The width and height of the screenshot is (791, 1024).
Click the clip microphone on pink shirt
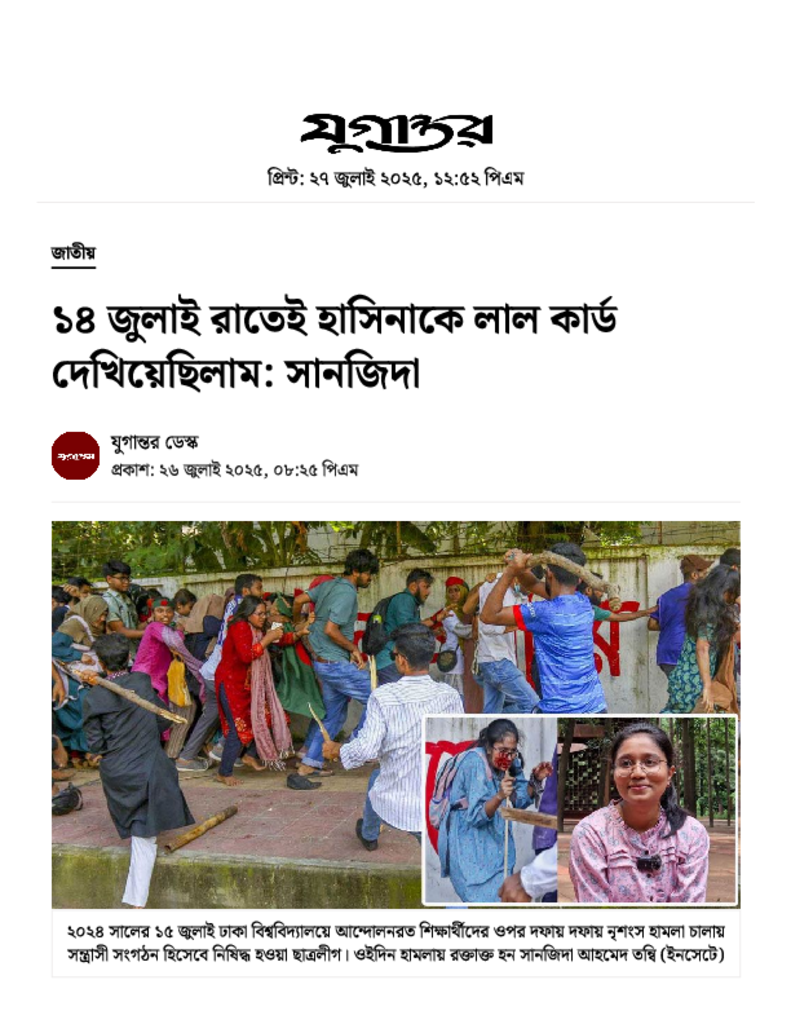pyautogui.click(x=648, y=863)
